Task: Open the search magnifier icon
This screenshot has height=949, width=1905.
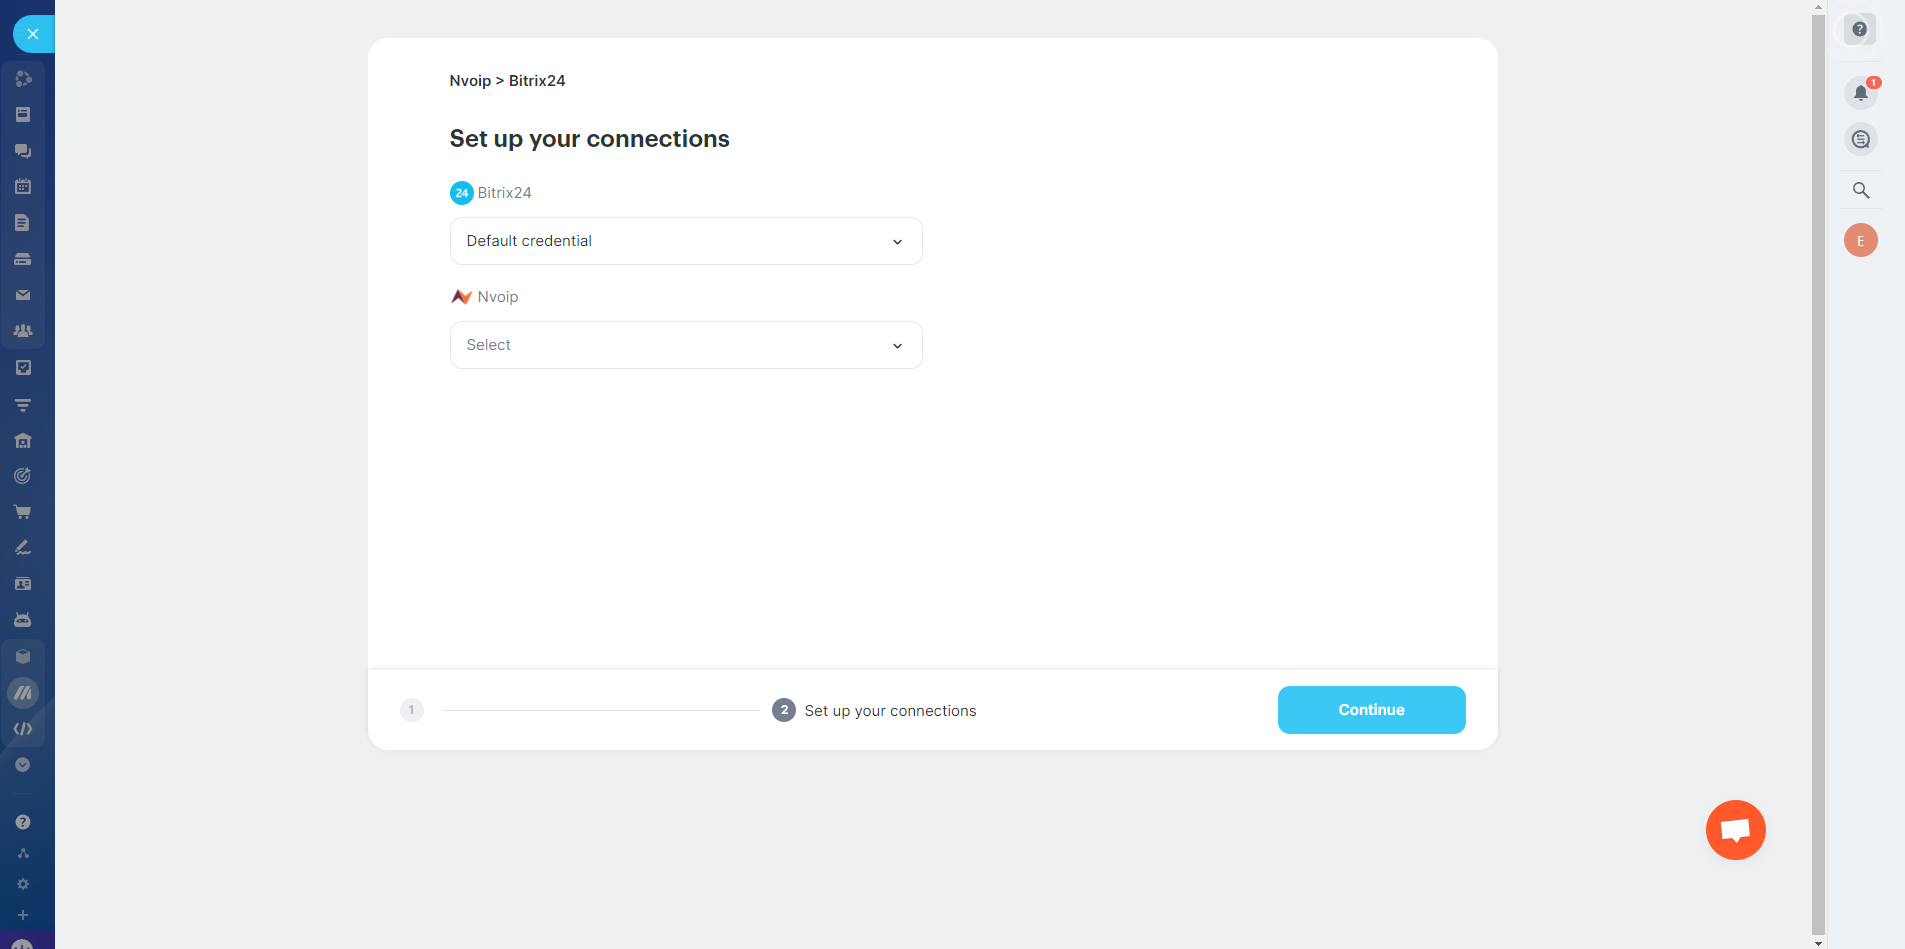Action: click(1860, 190)
